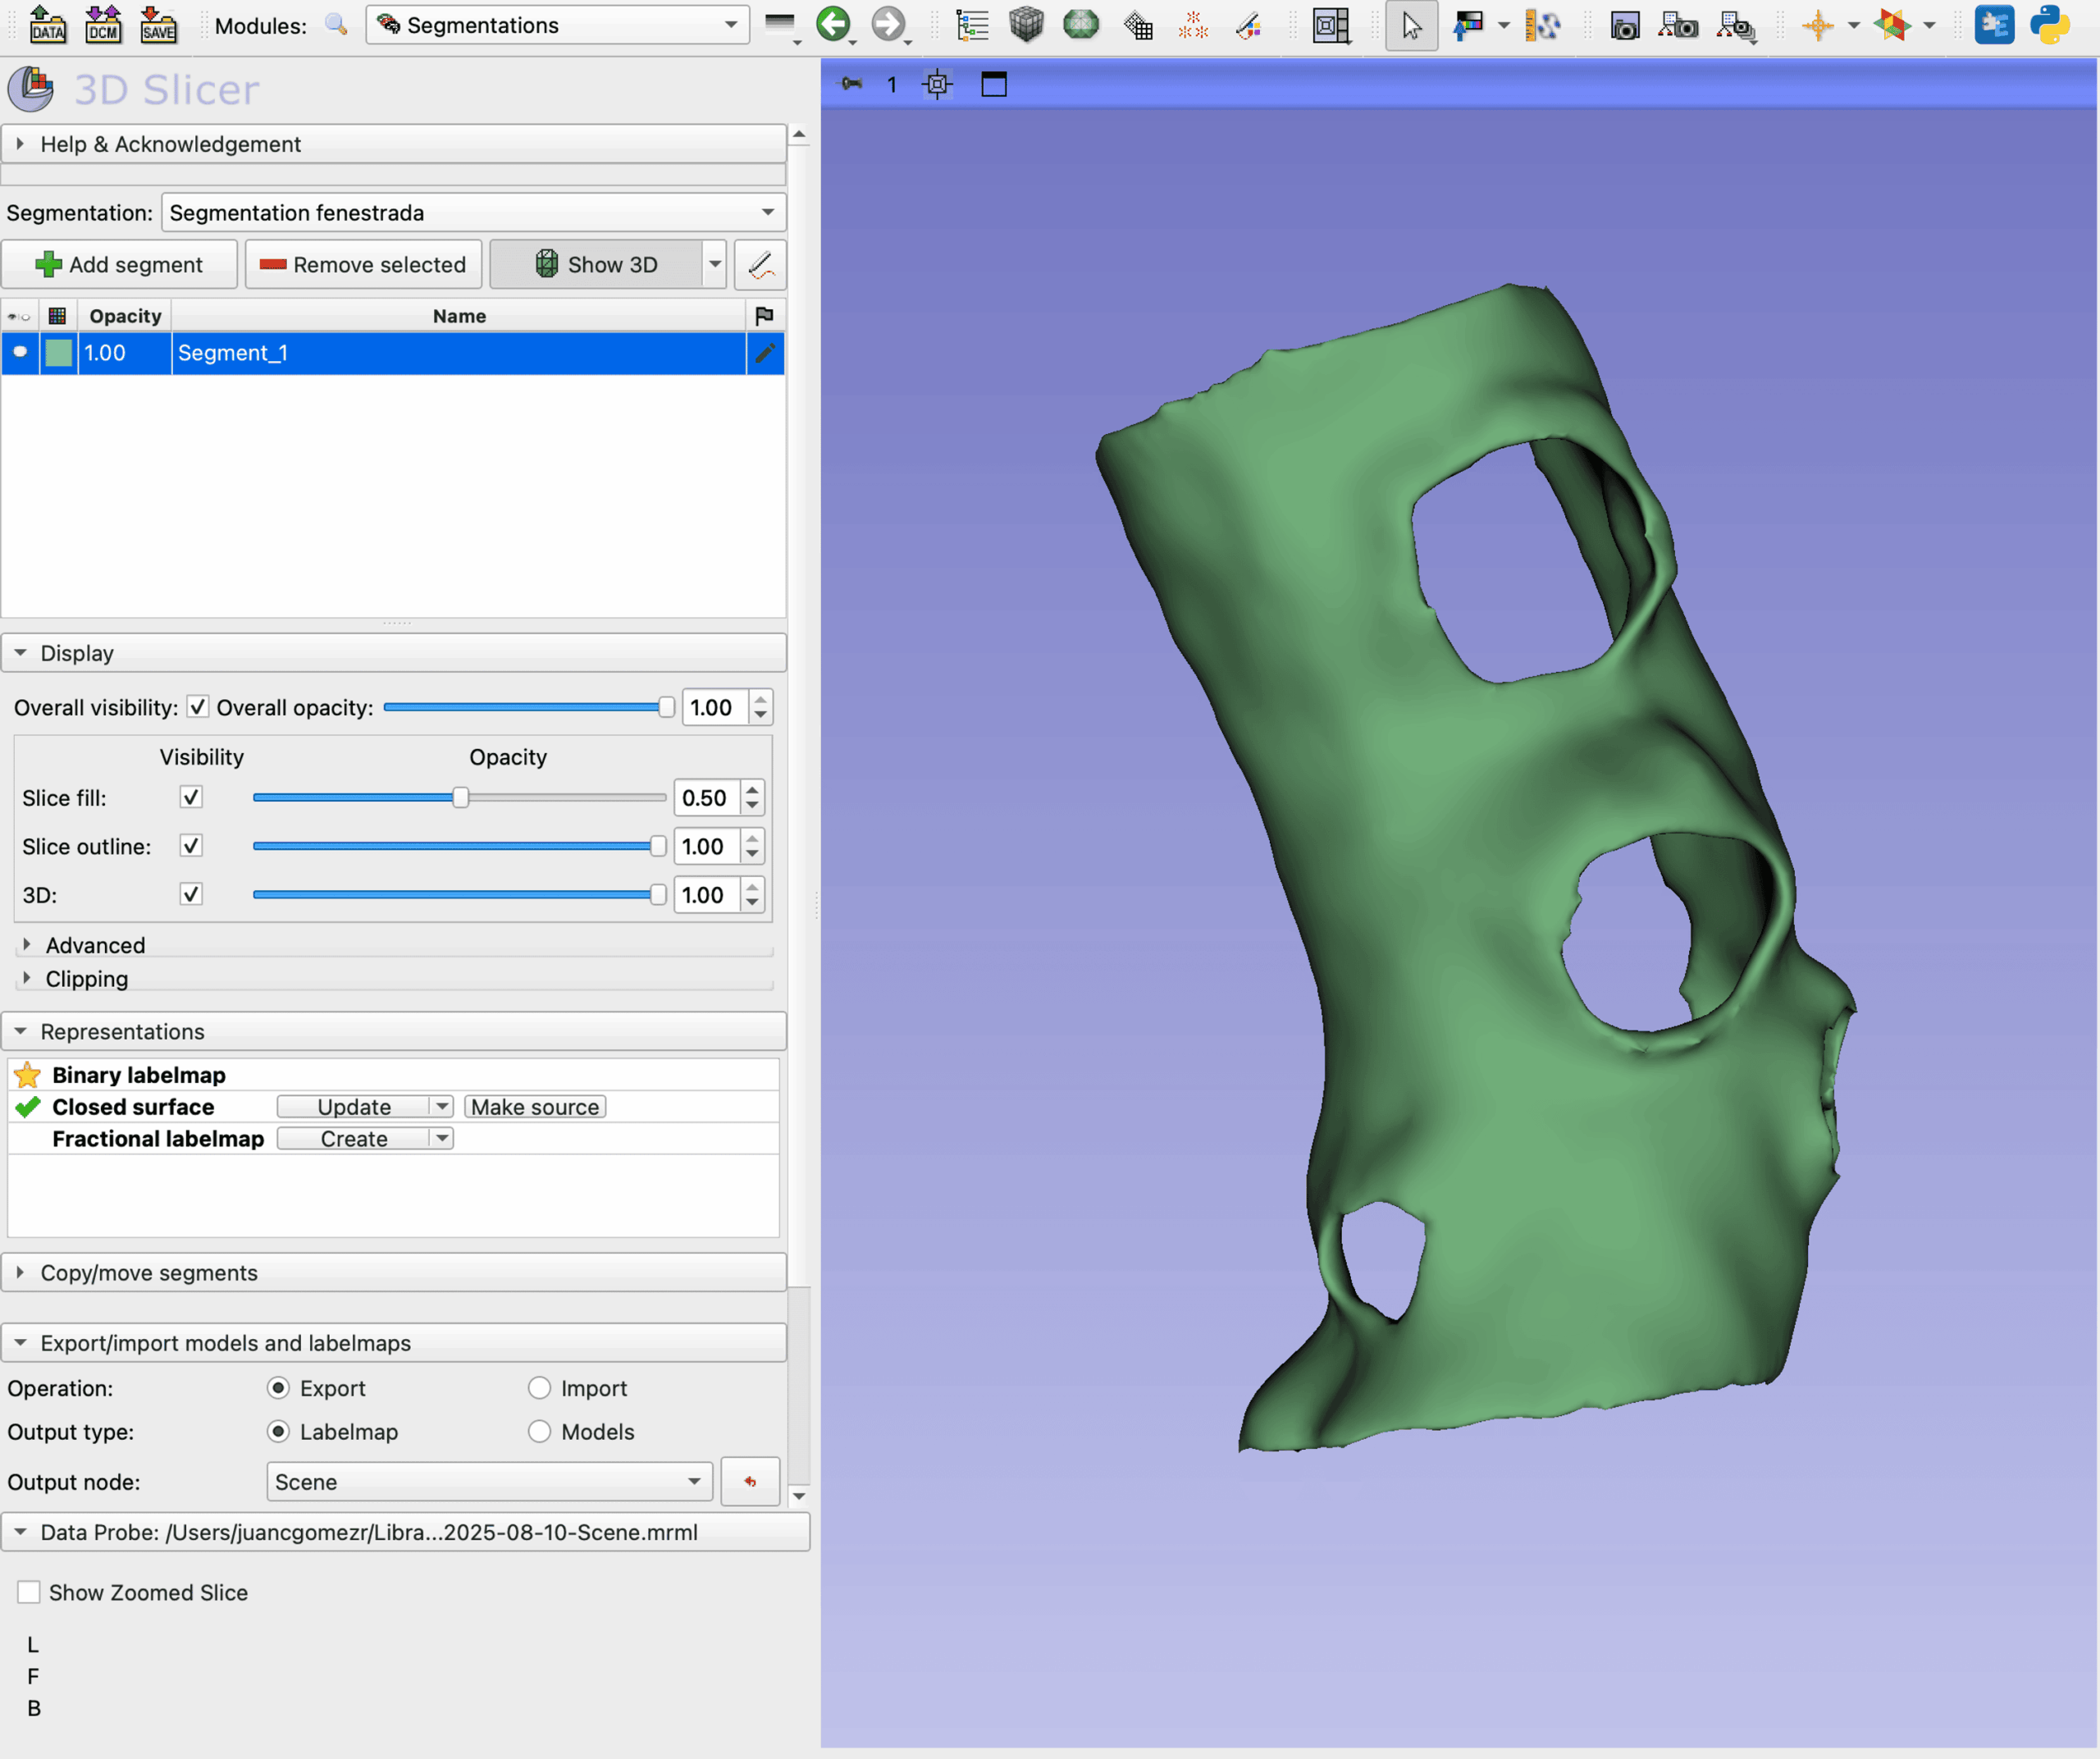
Task: Center the 3D view
Action: [x=937, y=85]
